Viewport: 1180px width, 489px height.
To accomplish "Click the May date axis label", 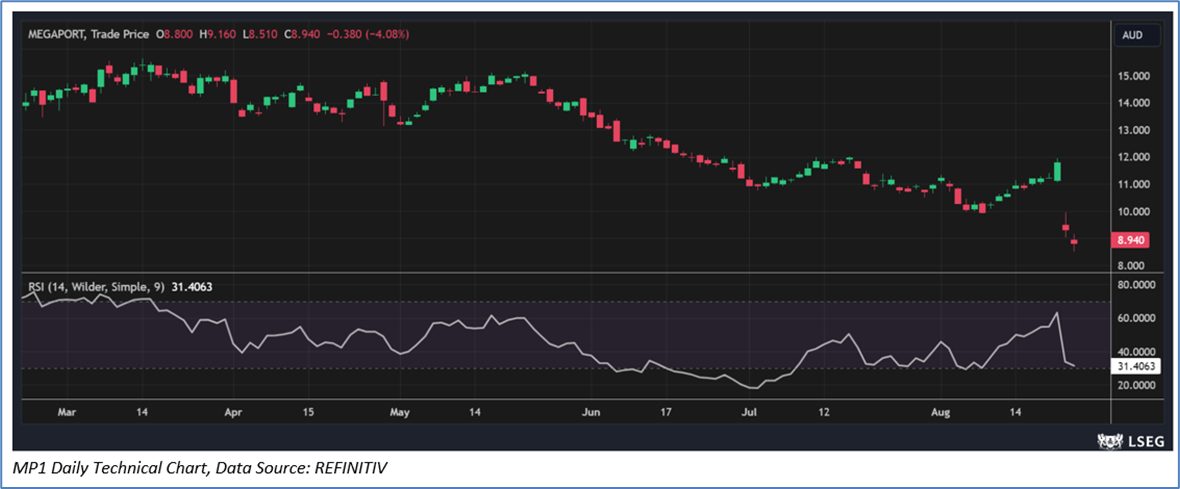I will pyautogui.click(x=400, y=412).
